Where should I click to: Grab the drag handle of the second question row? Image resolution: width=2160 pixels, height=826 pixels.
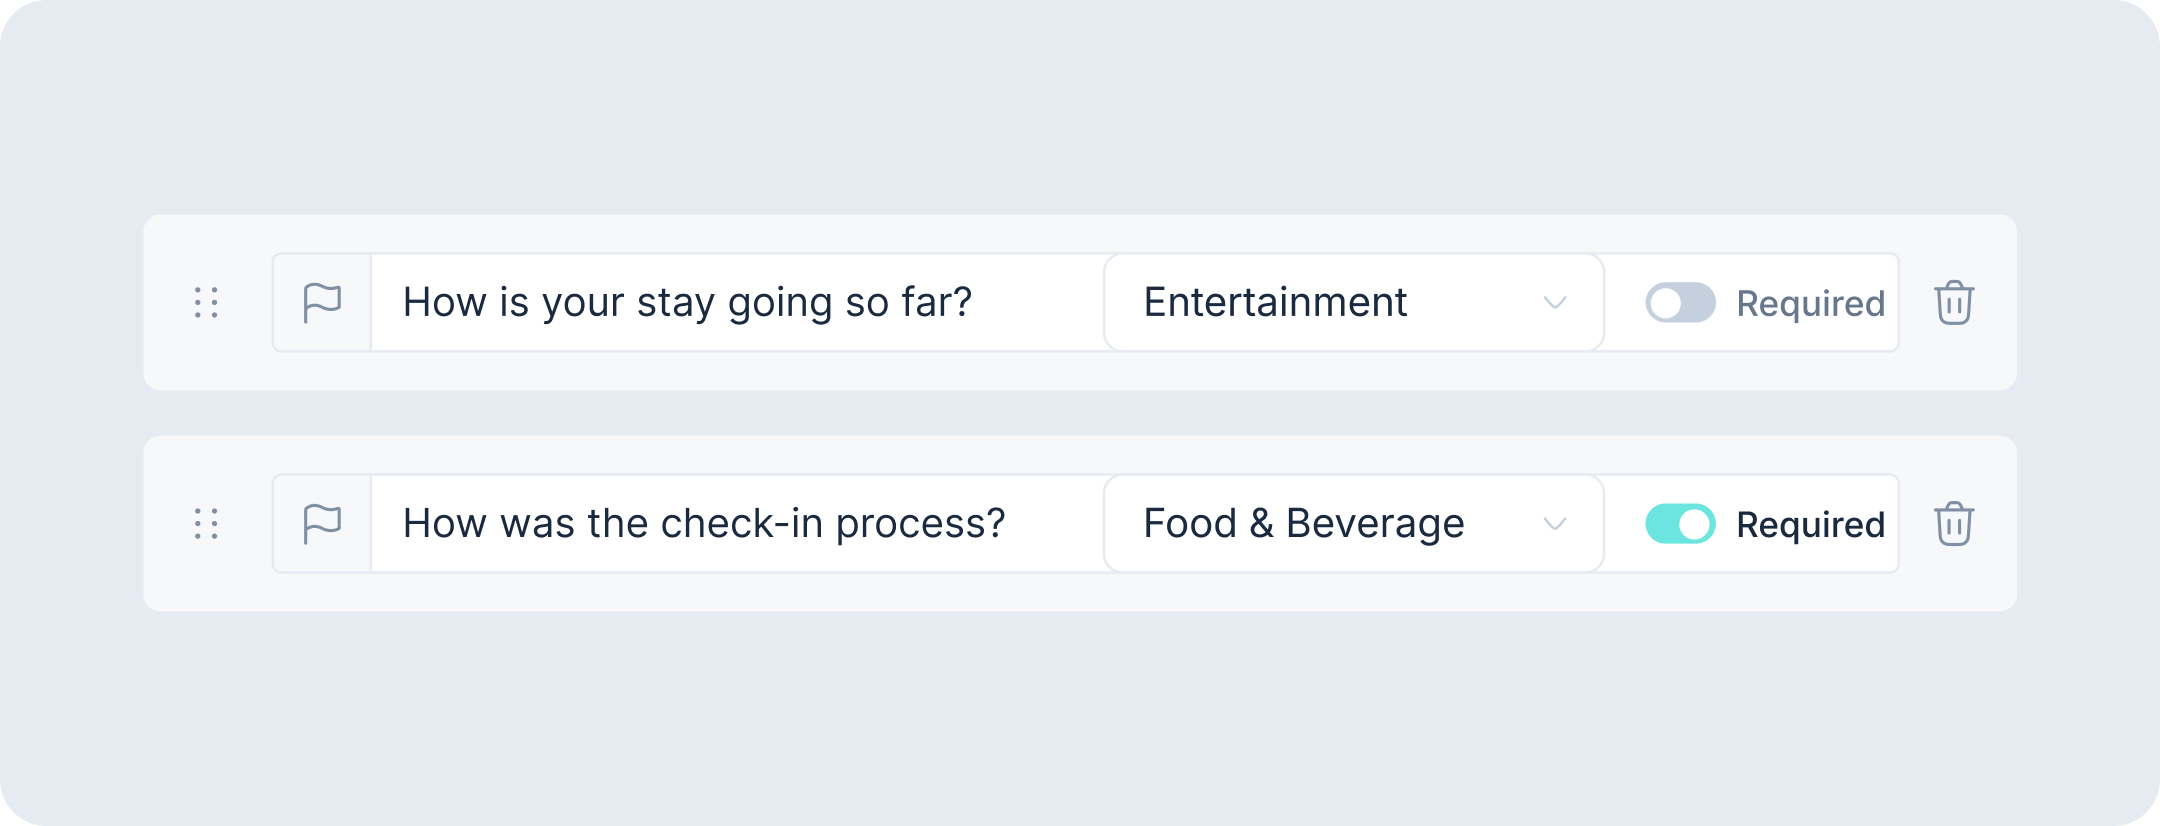(205, 523)
